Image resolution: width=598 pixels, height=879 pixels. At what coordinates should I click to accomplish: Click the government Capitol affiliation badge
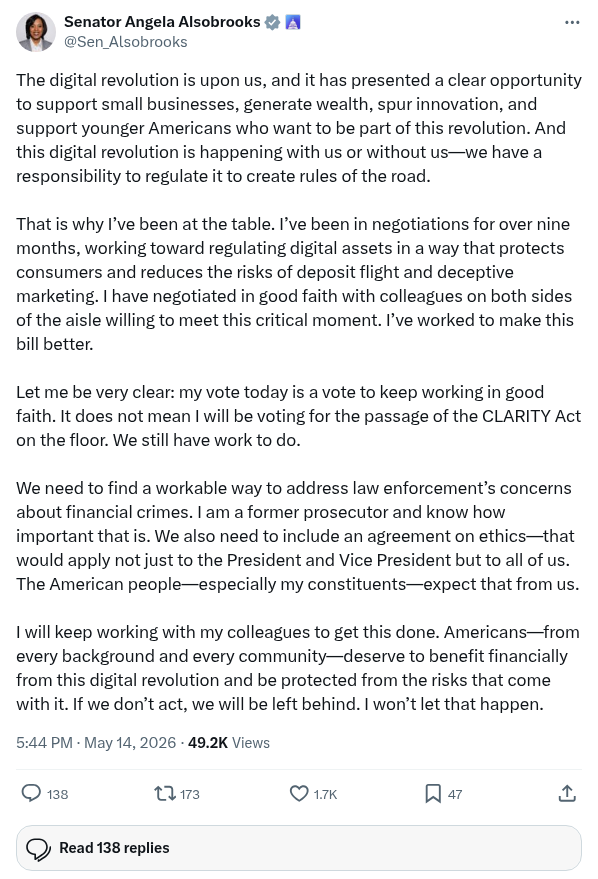293,22
